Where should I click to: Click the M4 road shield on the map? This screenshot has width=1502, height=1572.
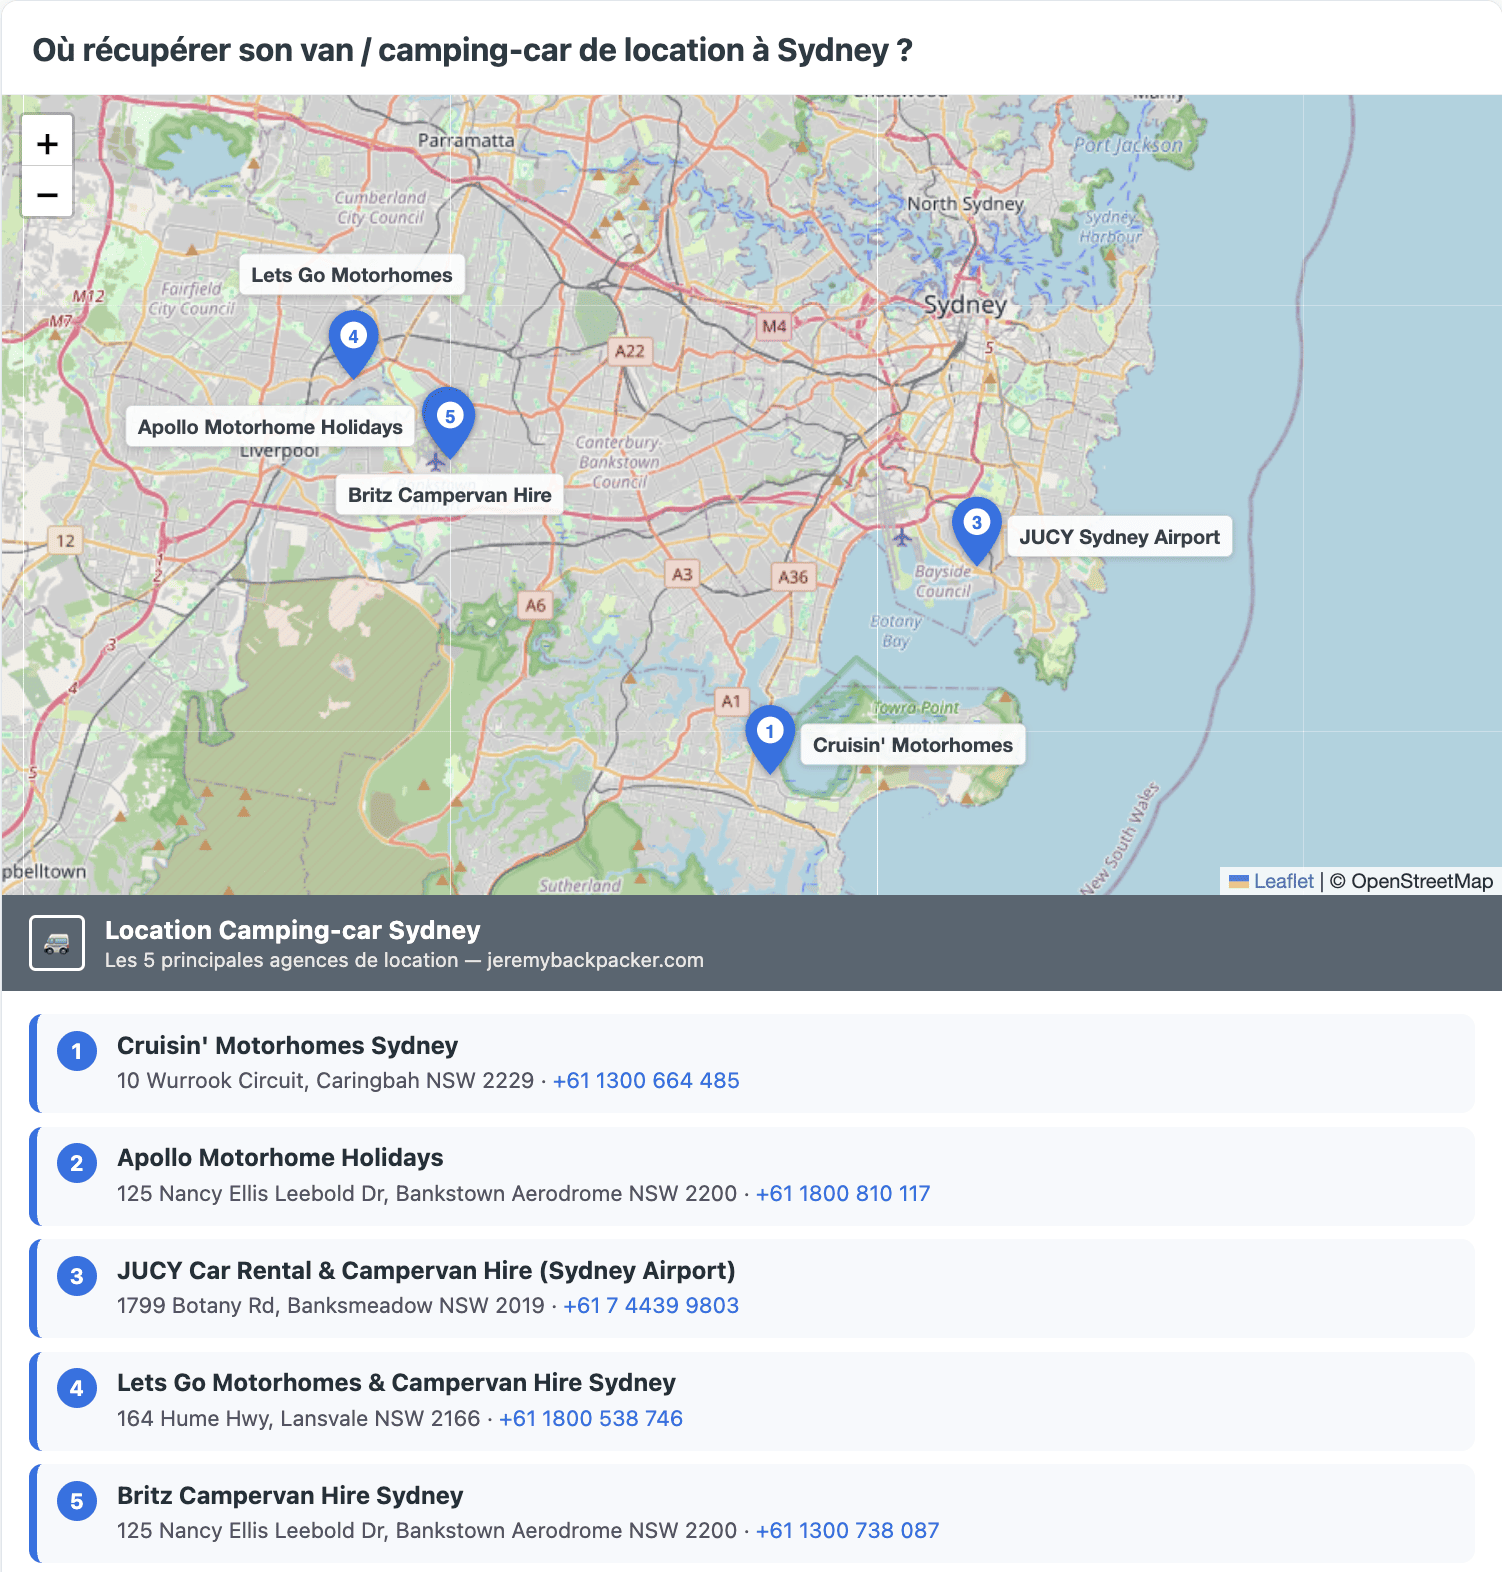click(774, 326)
